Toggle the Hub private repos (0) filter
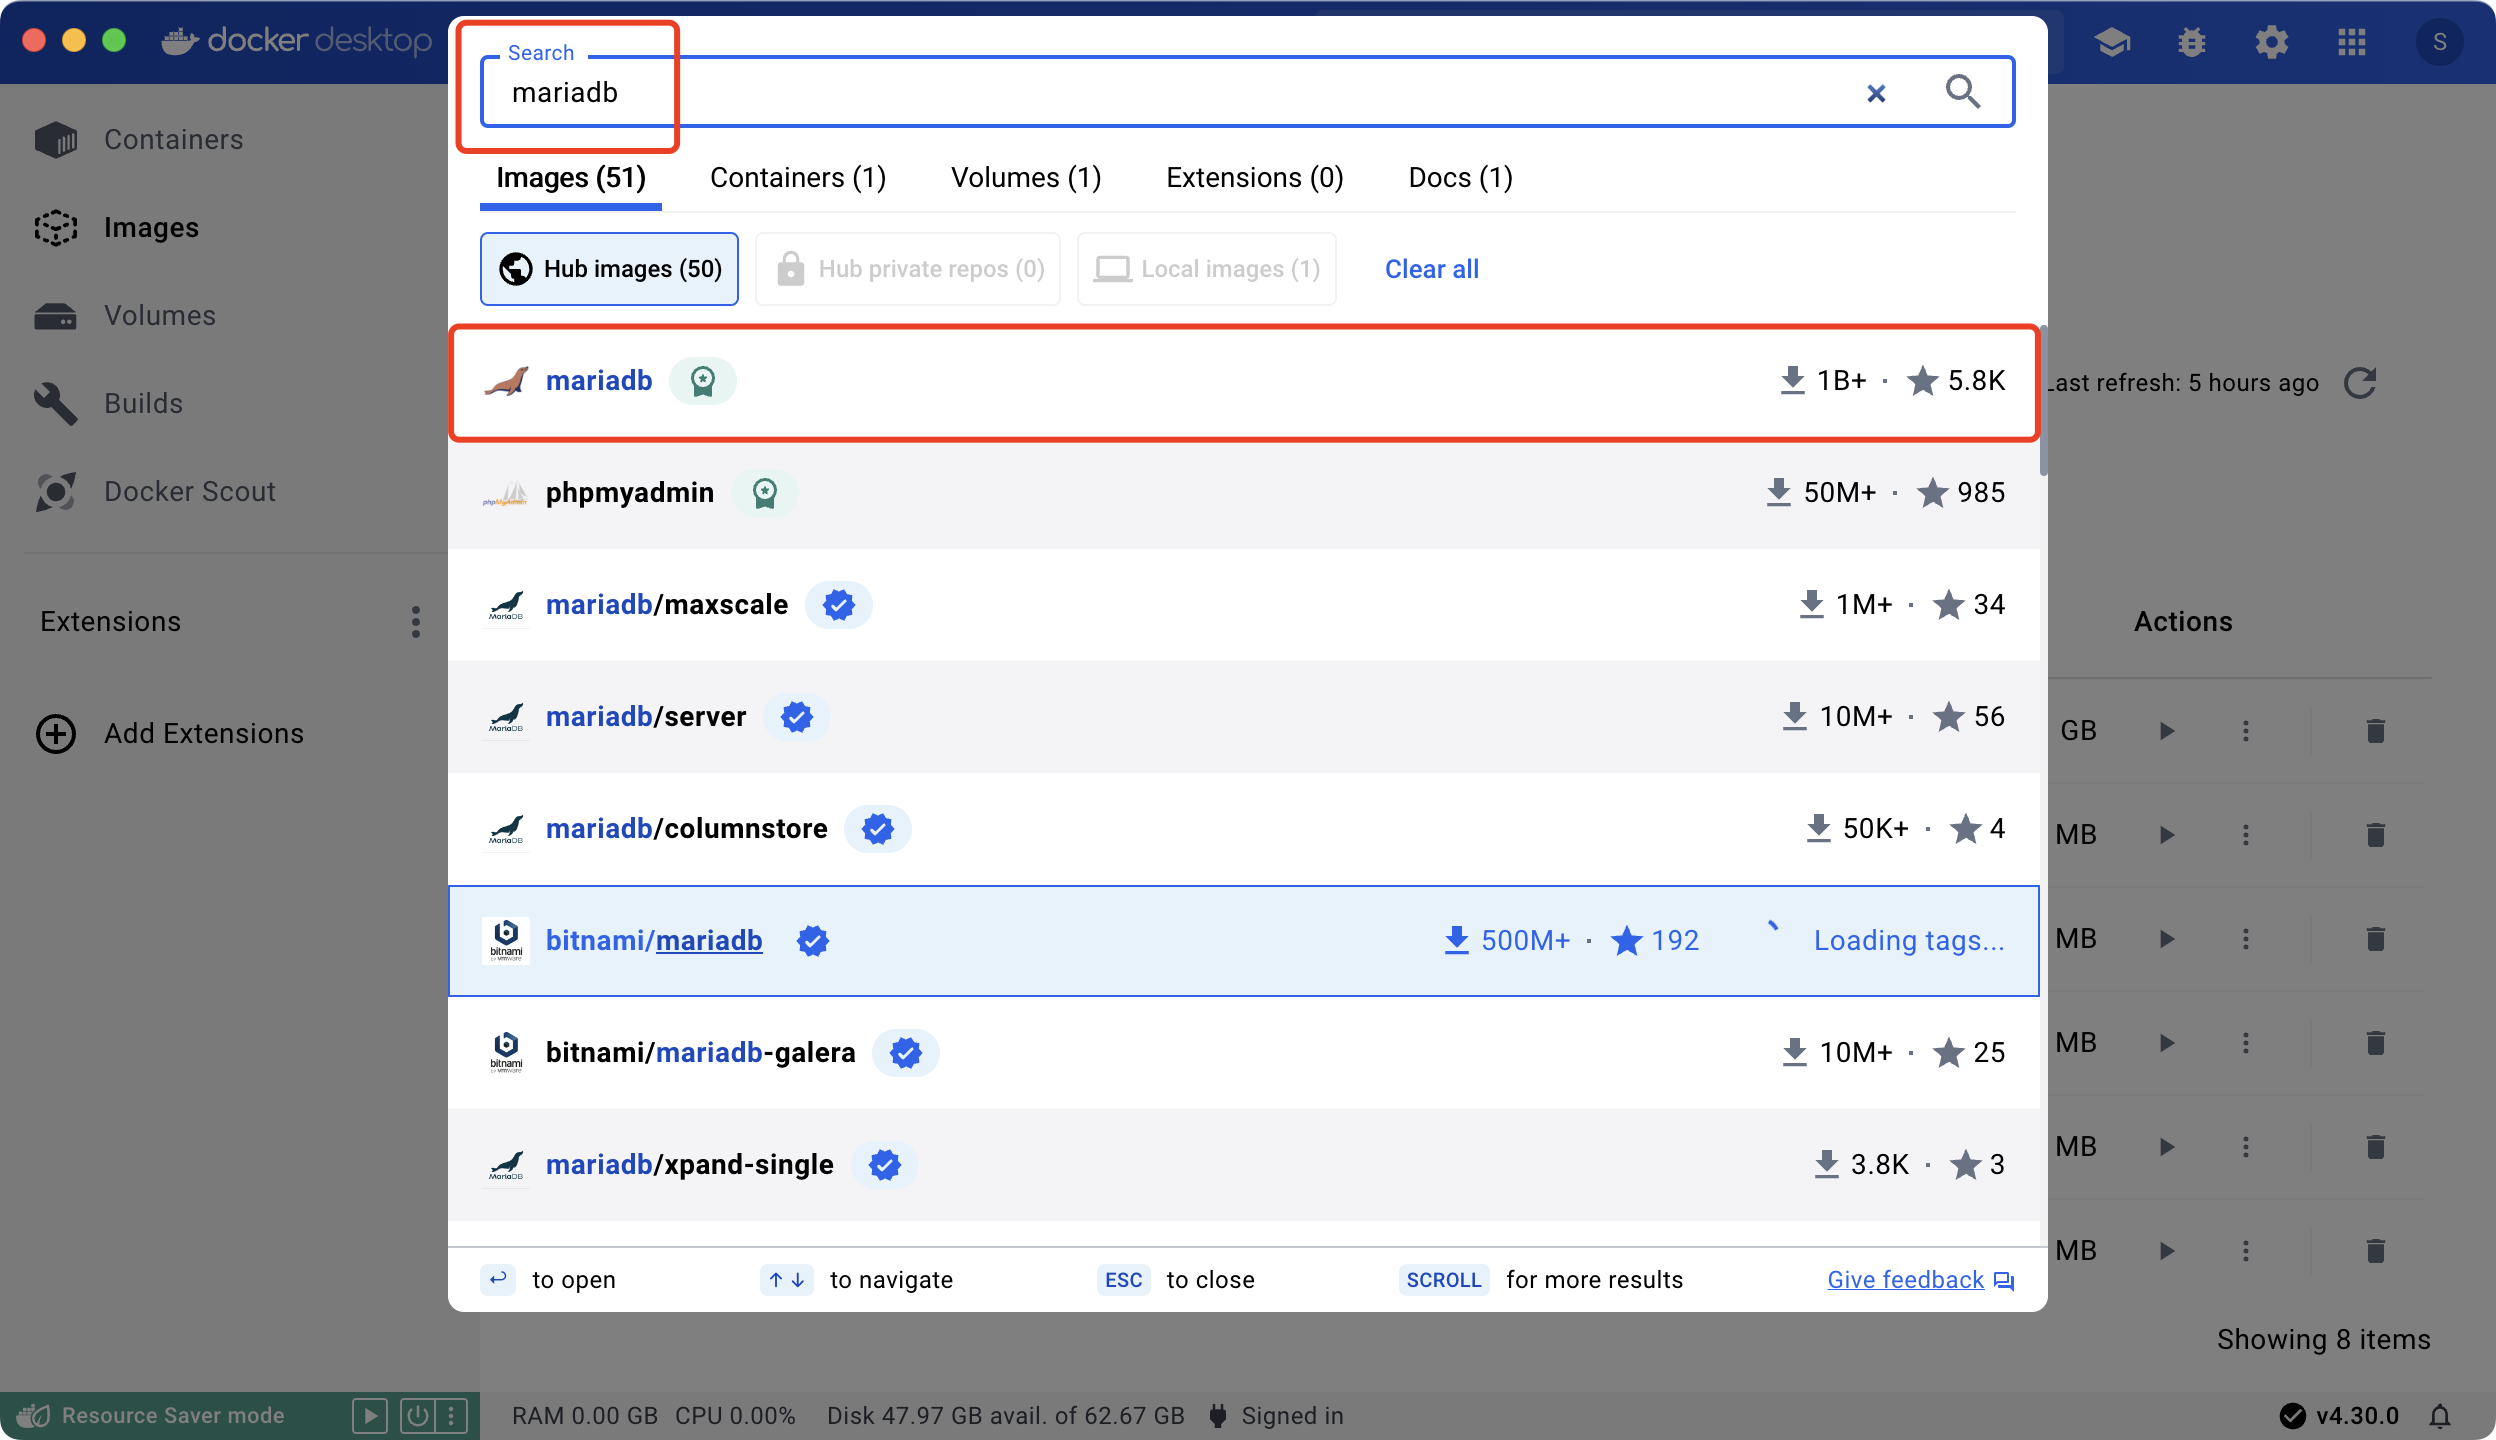The image size is (2496, 1440). (908, 269)
